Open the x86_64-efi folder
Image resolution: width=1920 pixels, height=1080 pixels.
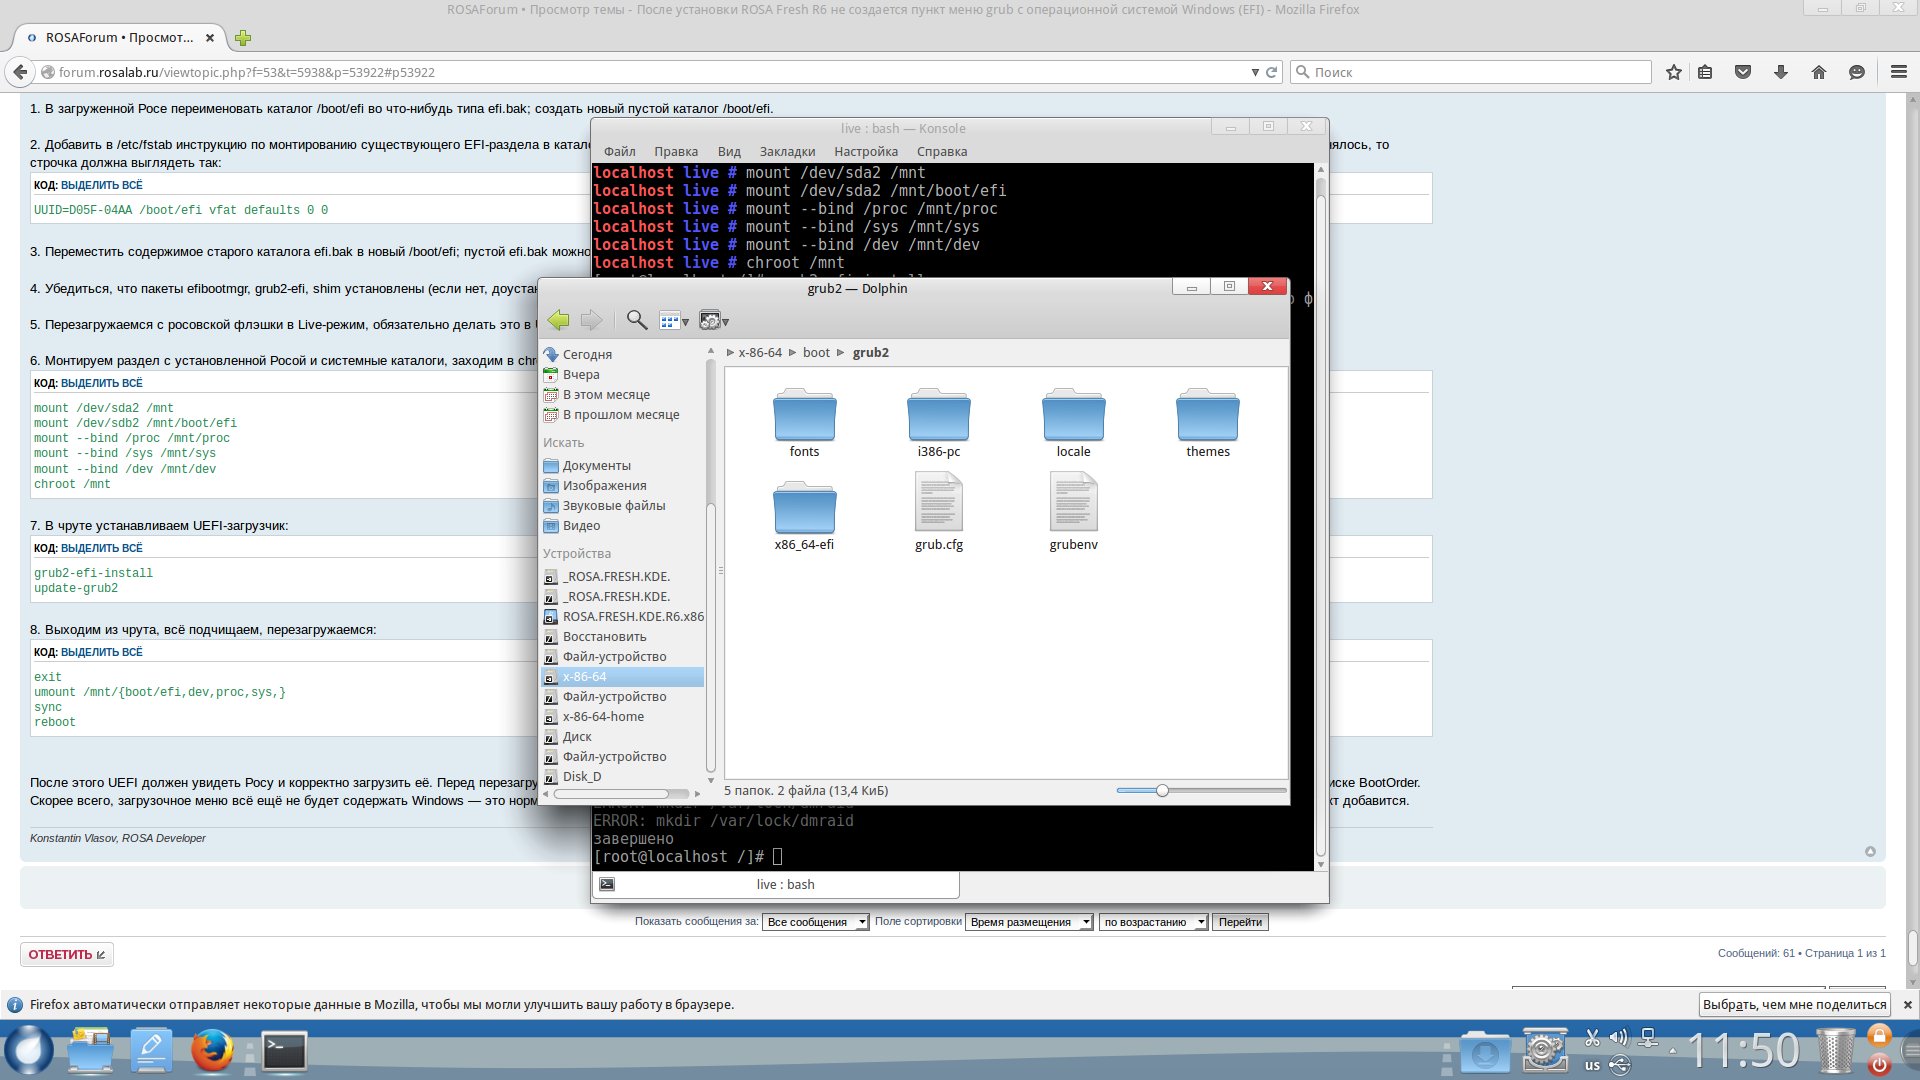click(804, 509)
